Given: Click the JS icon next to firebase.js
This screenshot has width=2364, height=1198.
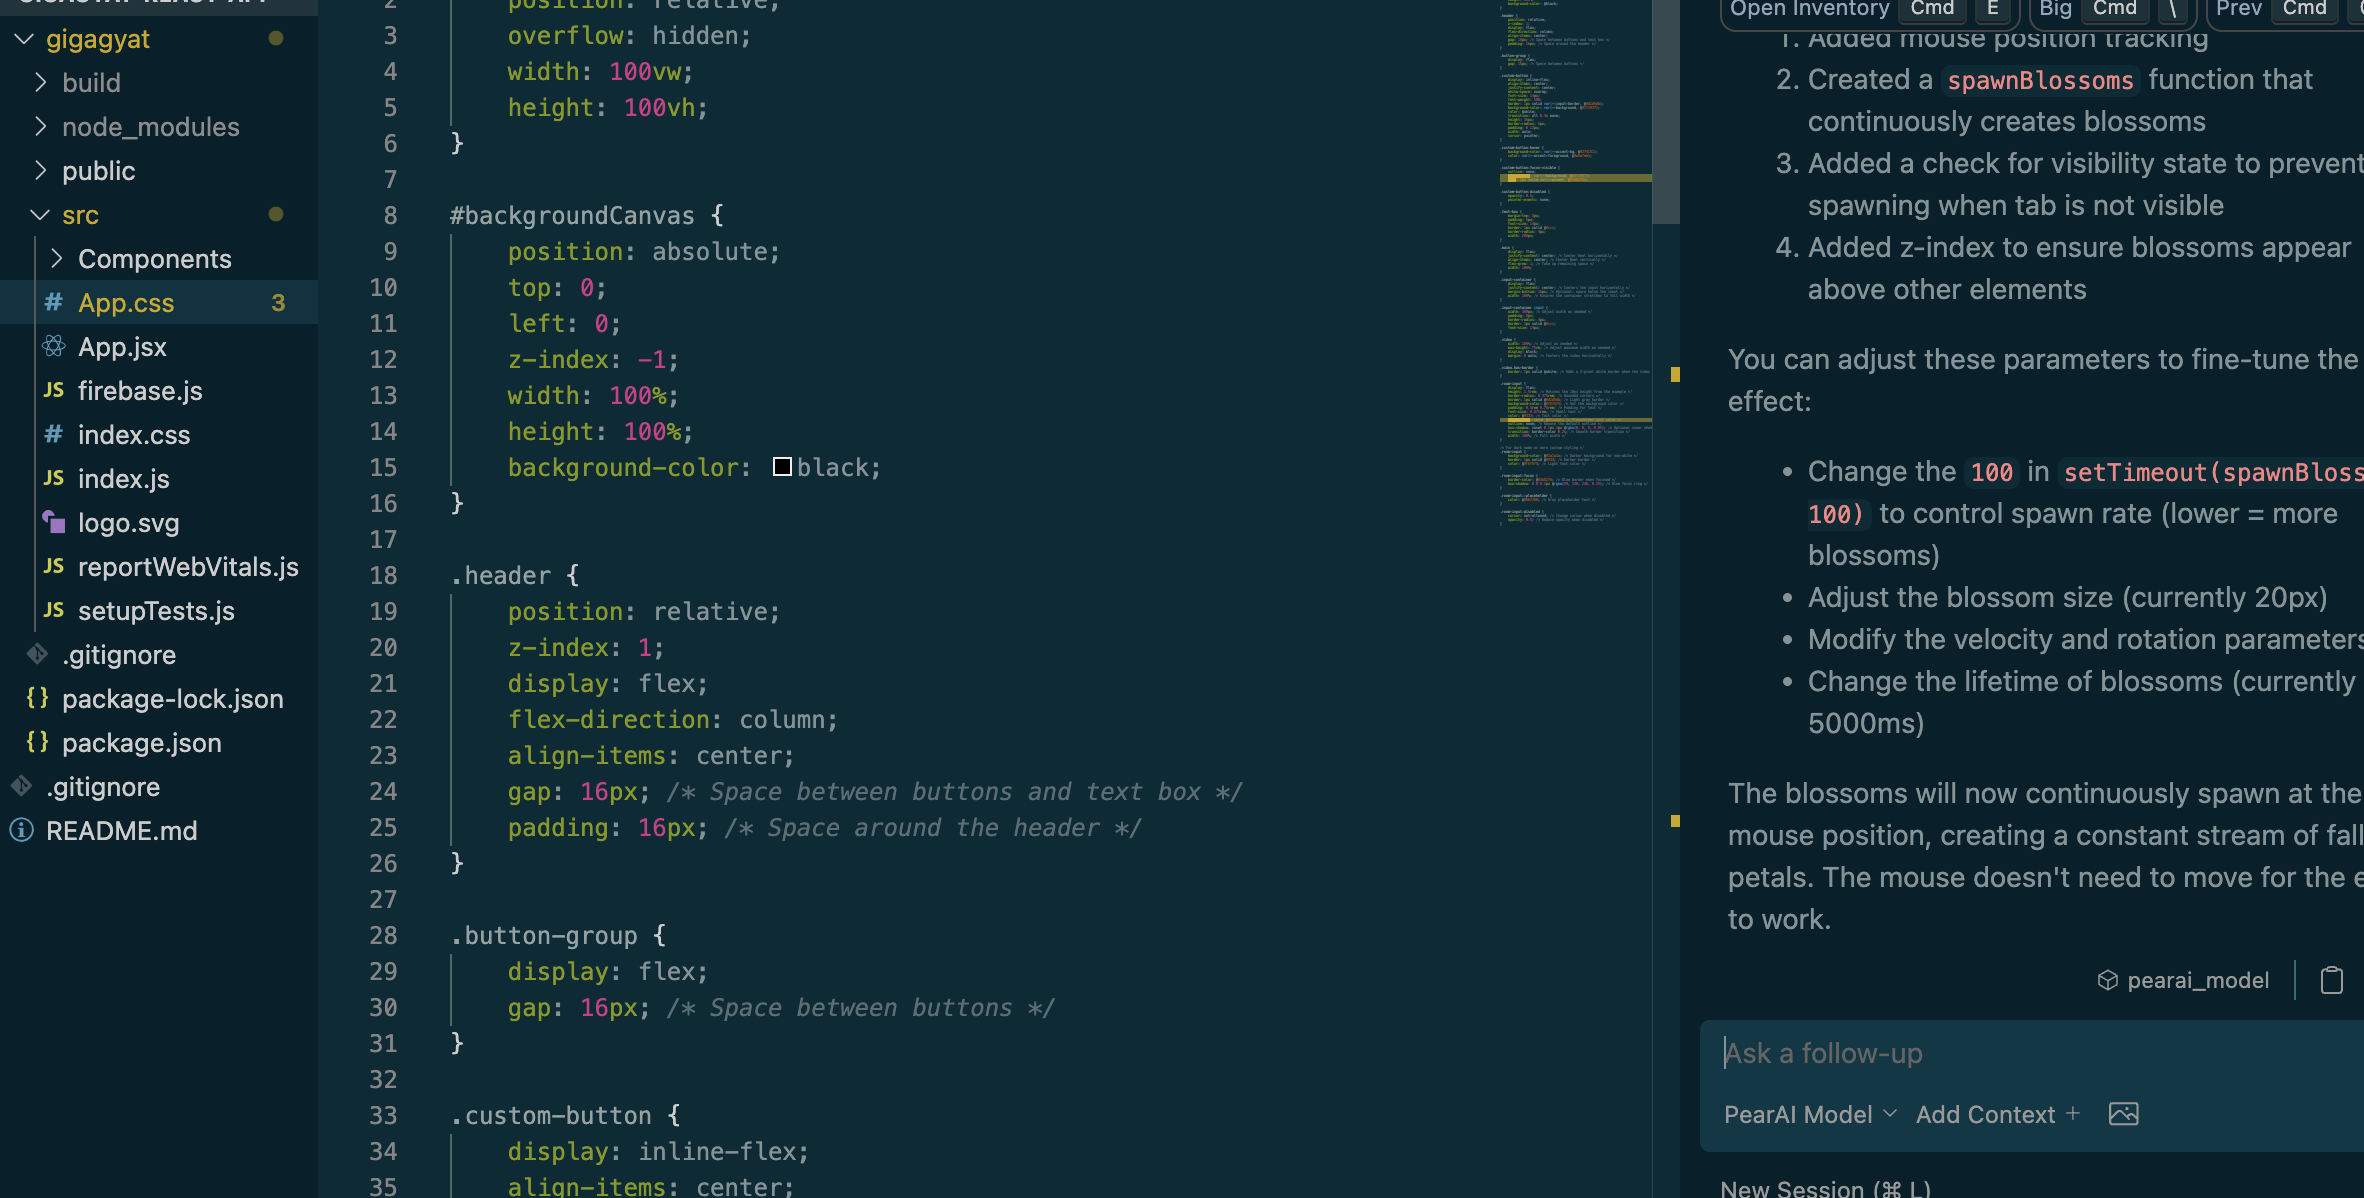Looking at the screenshot, I should click(54, 391).
